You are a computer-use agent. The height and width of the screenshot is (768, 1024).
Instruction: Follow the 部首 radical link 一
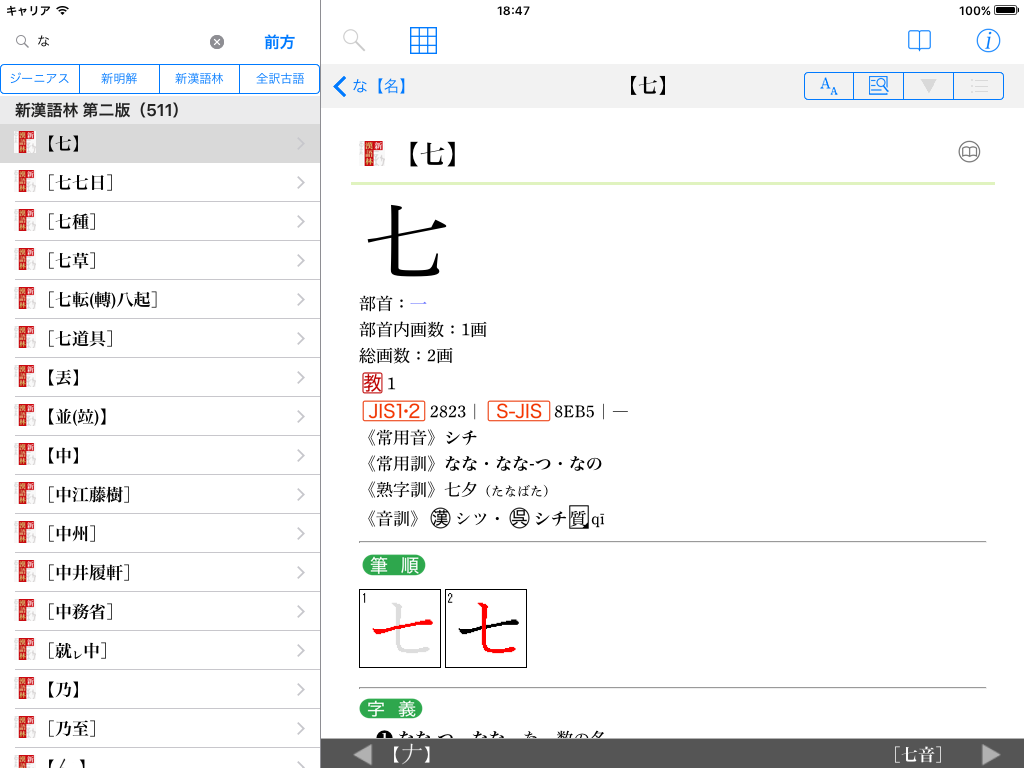(x=419, y=303)
